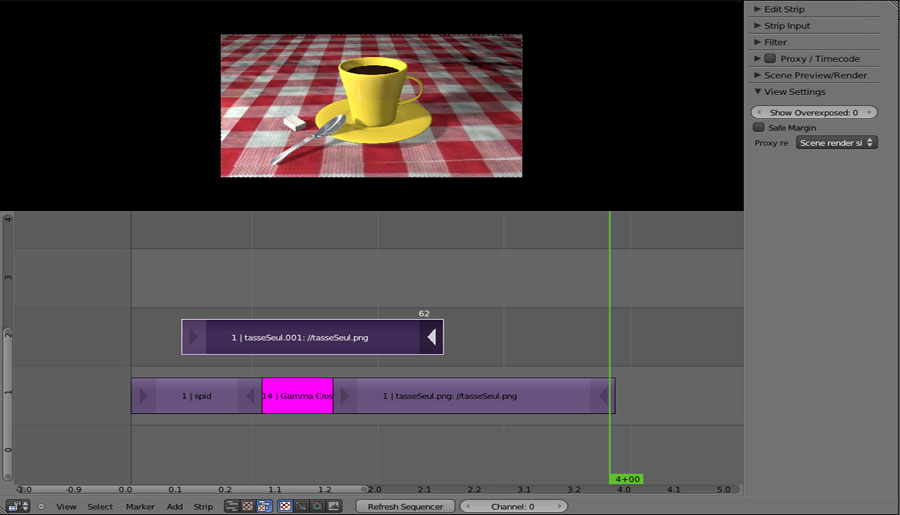
Task: Enable the Proxy / Timecode checkbox
Action: tap(770, 59)
